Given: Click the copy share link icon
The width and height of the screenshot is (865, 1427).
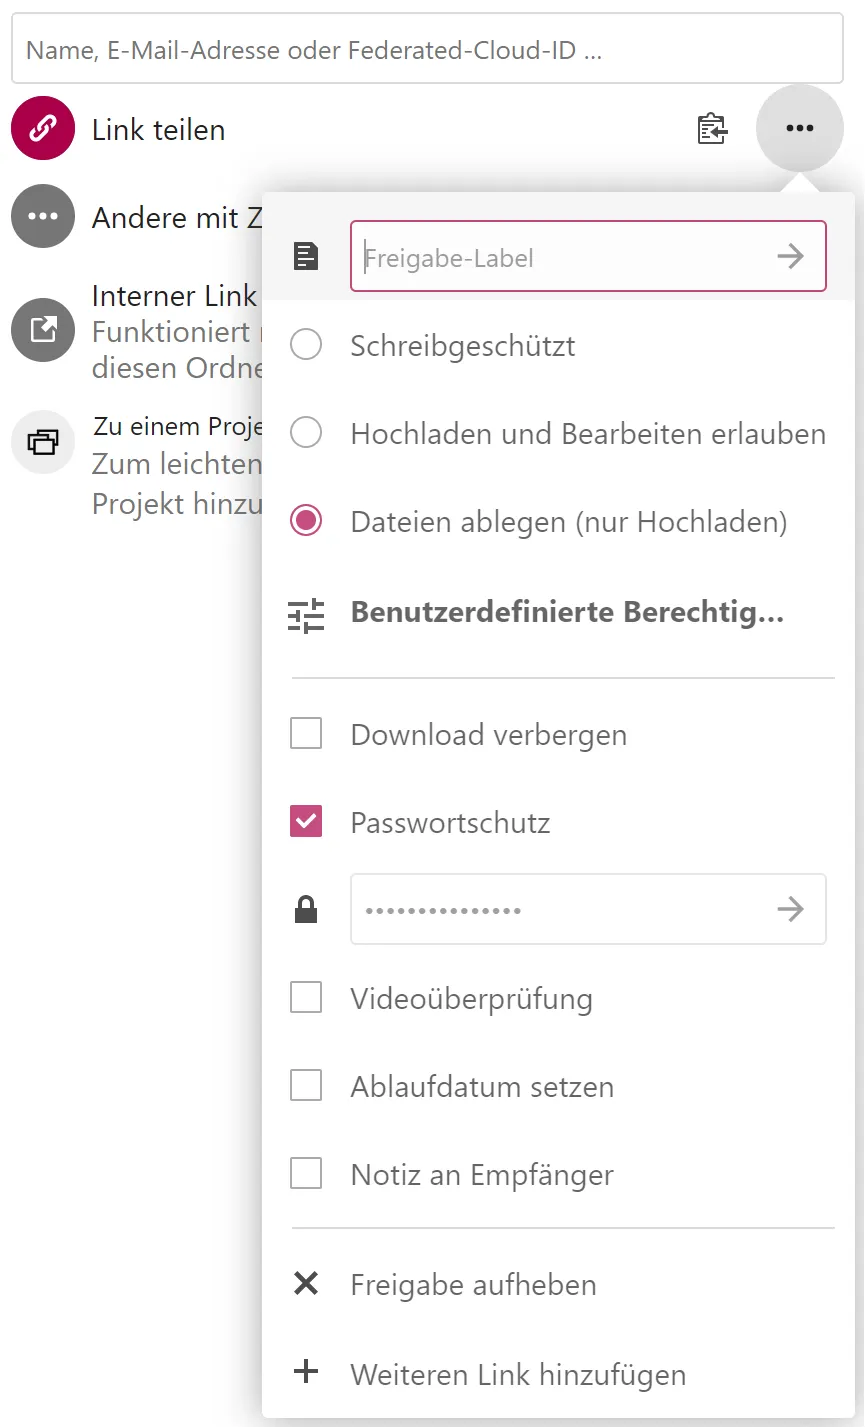Looking at the screenshot, I should (x=712, y=129).
